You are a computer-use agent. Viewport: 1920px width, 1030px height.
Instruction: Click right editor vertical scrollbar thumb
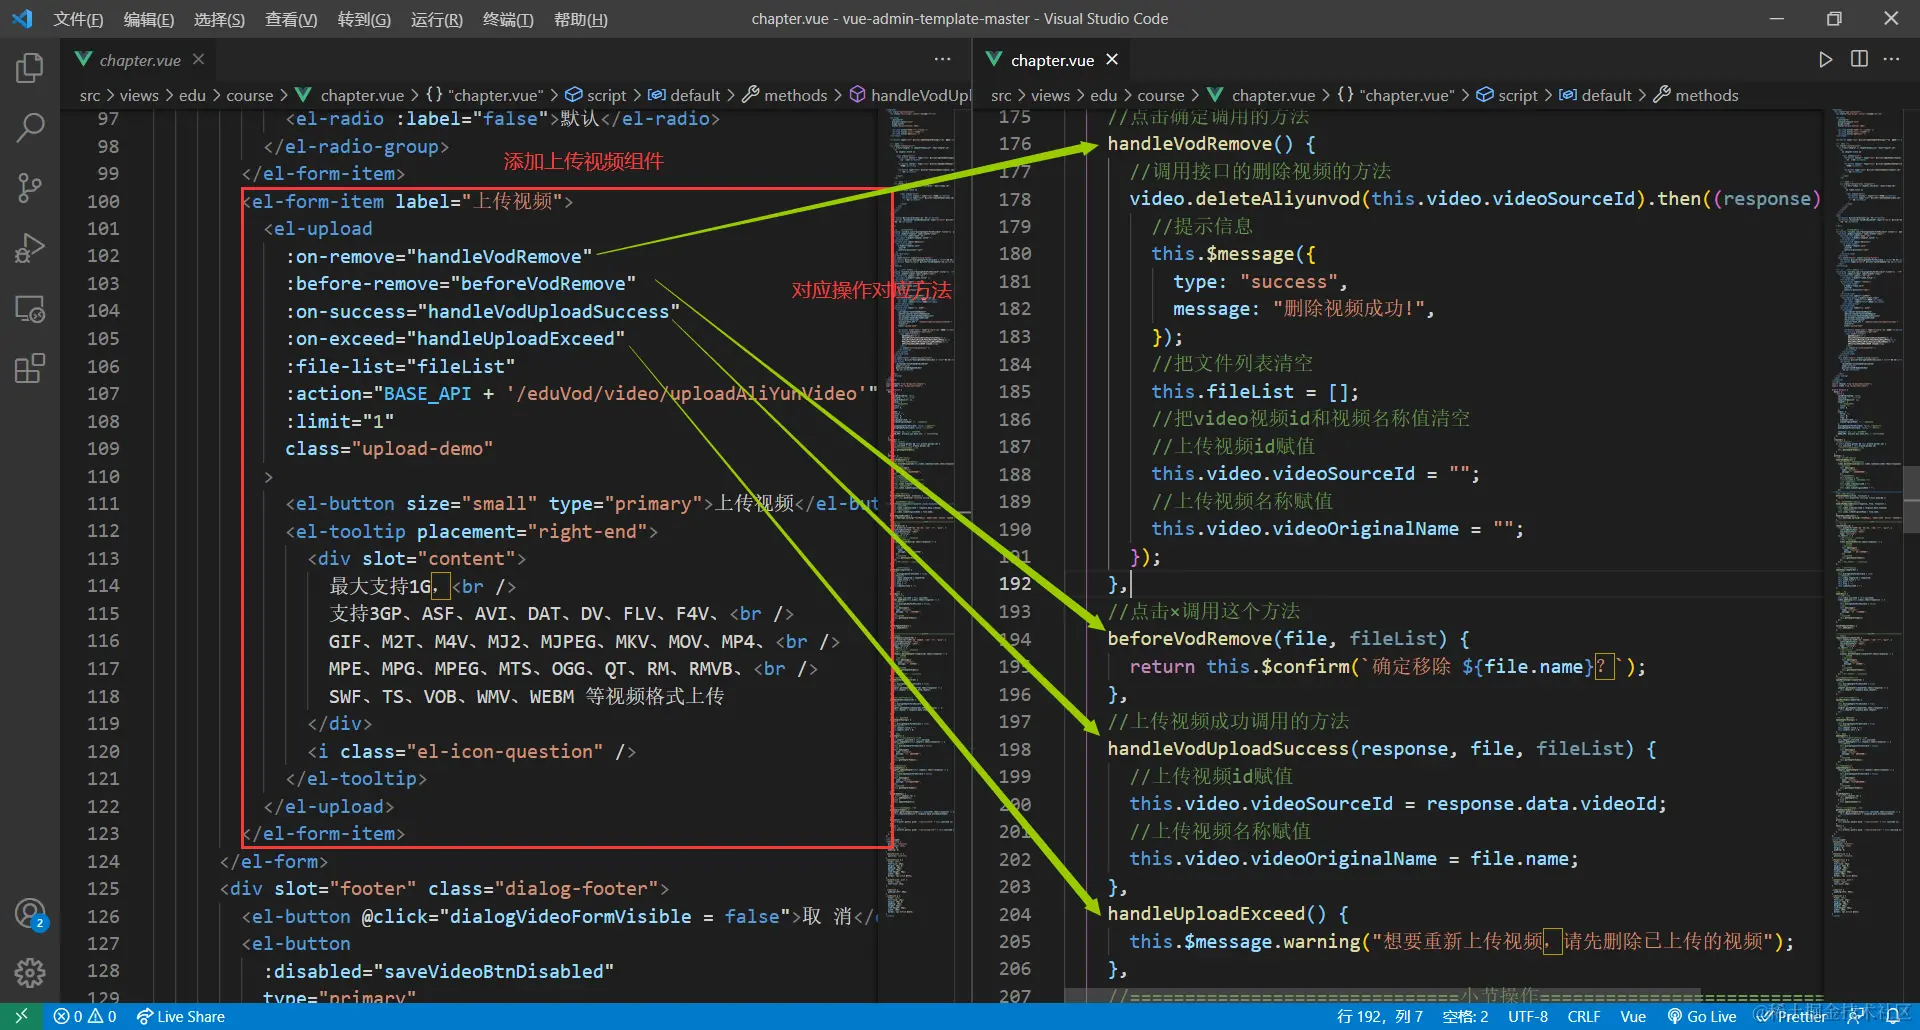[x=1911, y=500]
